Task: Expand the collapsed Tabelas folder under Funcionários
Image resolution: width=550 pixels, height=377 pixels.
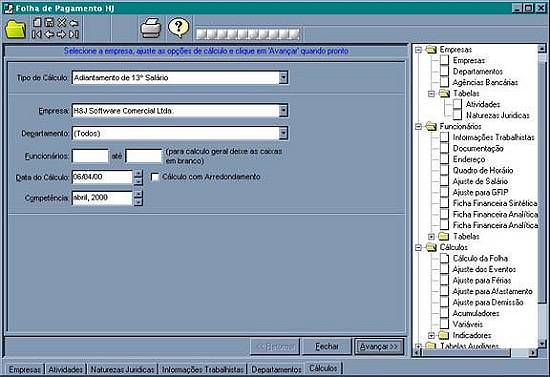Action: tap(431, 237)
